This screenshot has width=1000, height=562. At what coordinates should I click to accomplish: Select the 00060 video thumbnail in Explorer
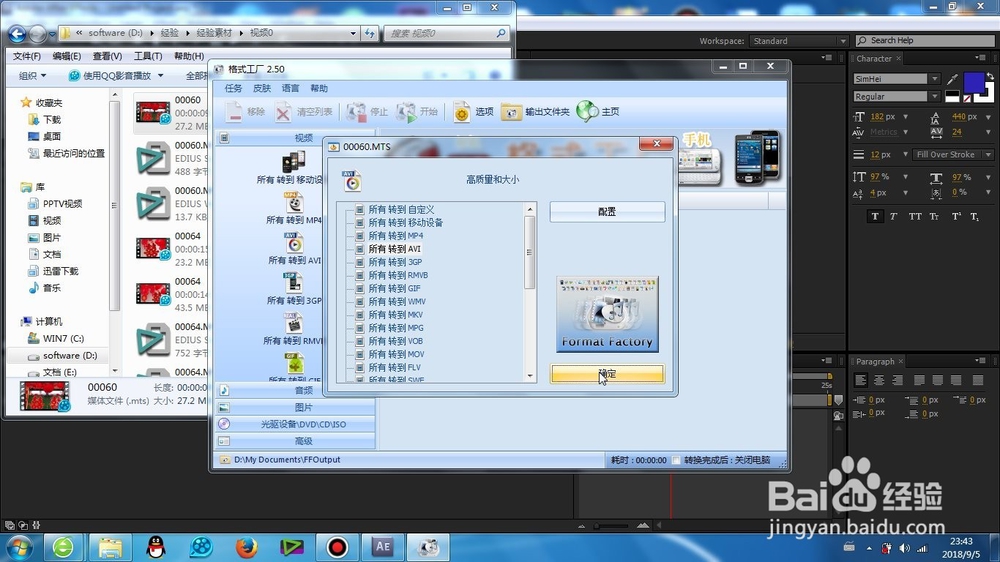[152, 113]
